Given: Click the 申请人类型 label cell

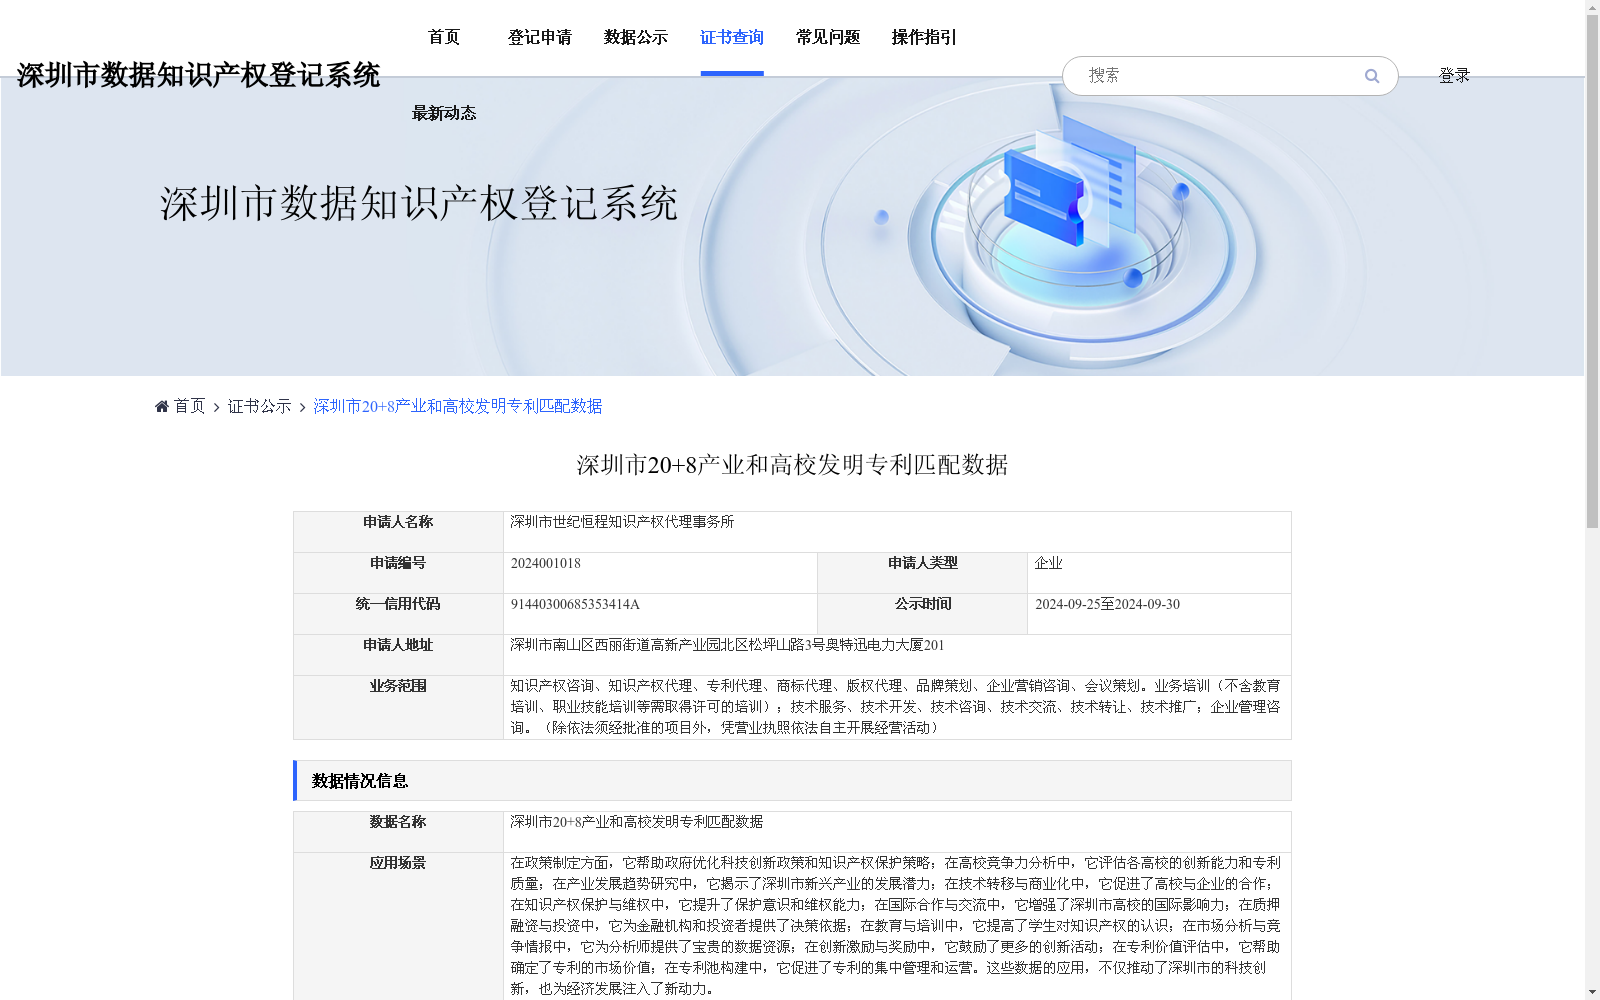Looking at the screenshot, I should [x=922, y=573].
